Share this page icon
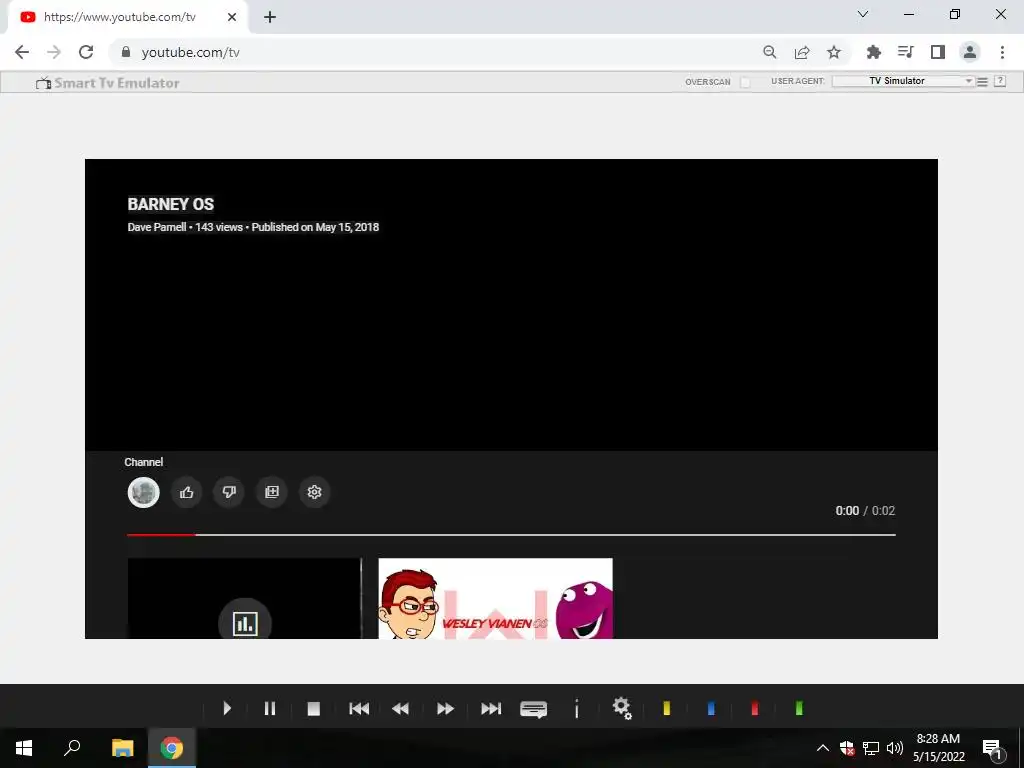This screenshot has height=768, width=1024. pyautogui.click(x=802, y=52)
